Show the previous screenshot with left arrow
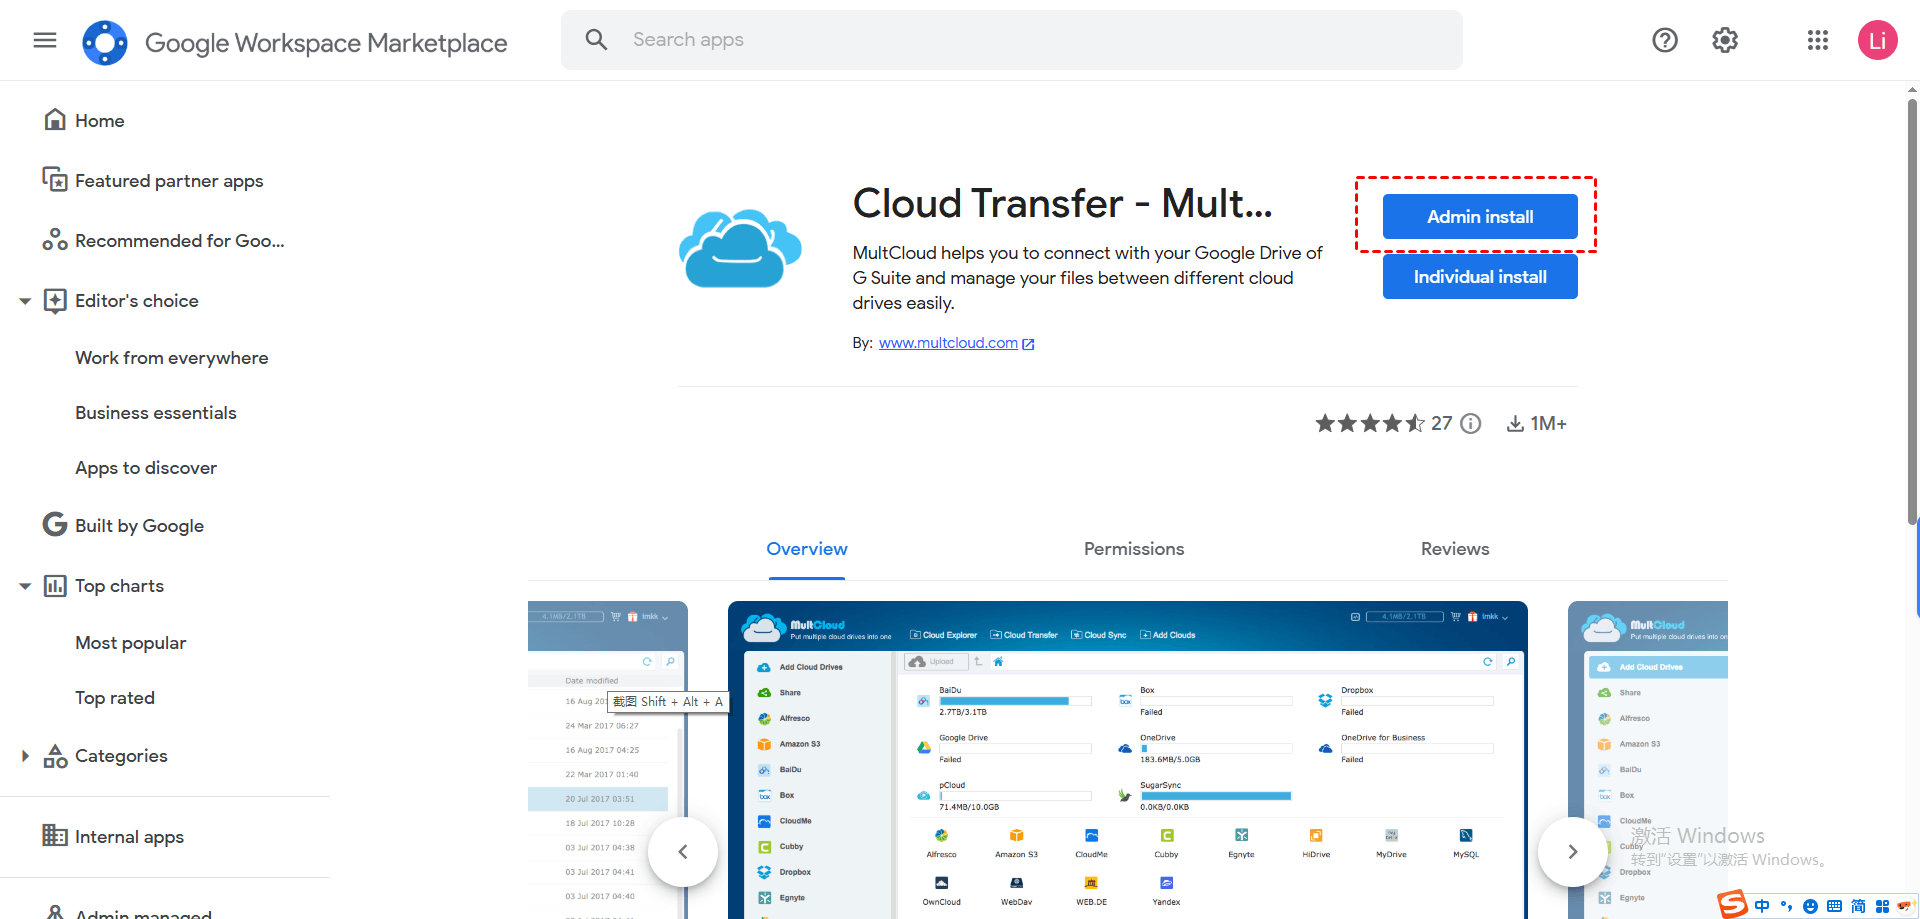 (683, 852)
